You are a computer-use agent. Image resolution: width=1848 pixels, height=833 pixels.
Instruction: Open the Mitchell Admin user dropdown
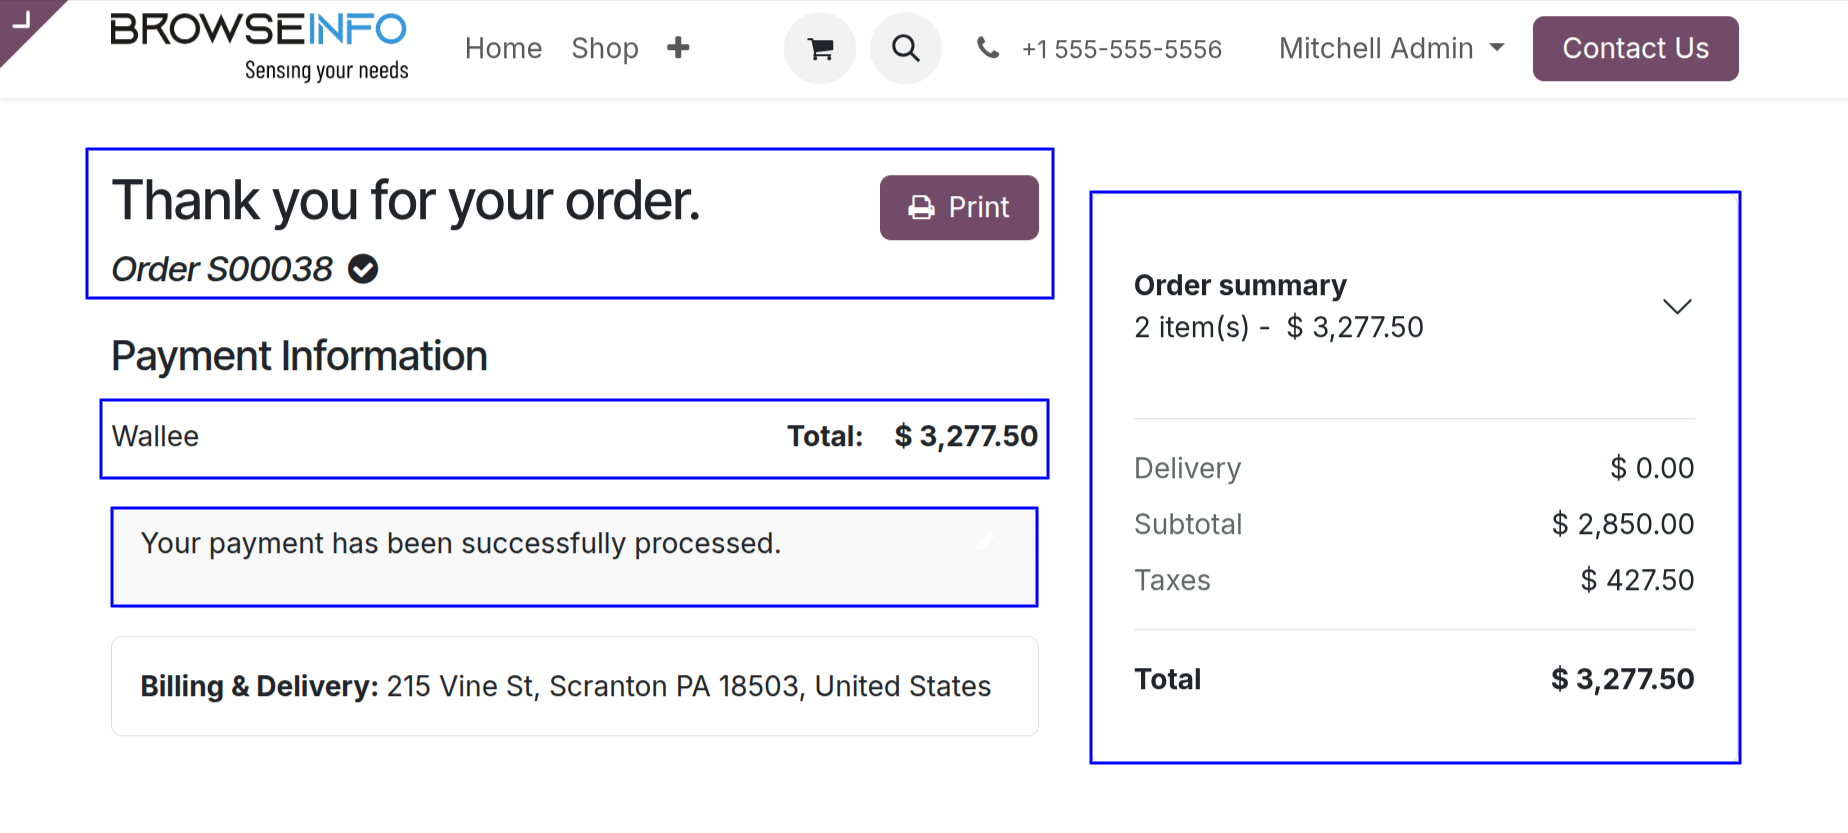pyautogui.click(x=1391, y=48)
